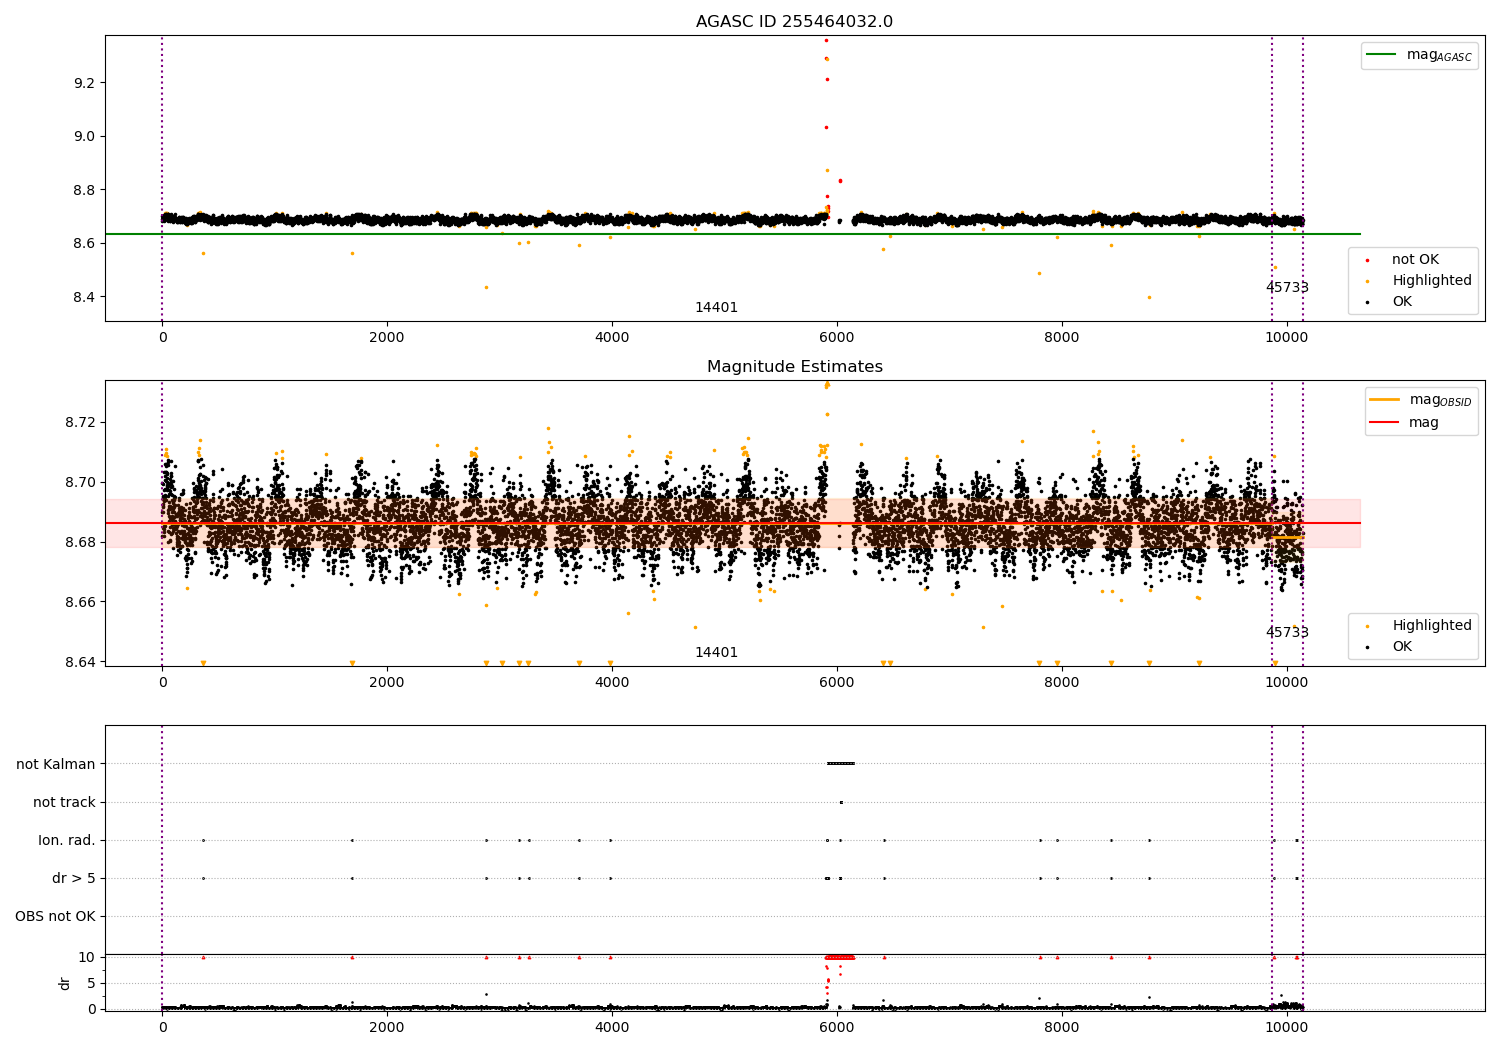
Task: Click the 9.2 y-axis tick label
Action: pyautogui.click(x=83, y=83)
